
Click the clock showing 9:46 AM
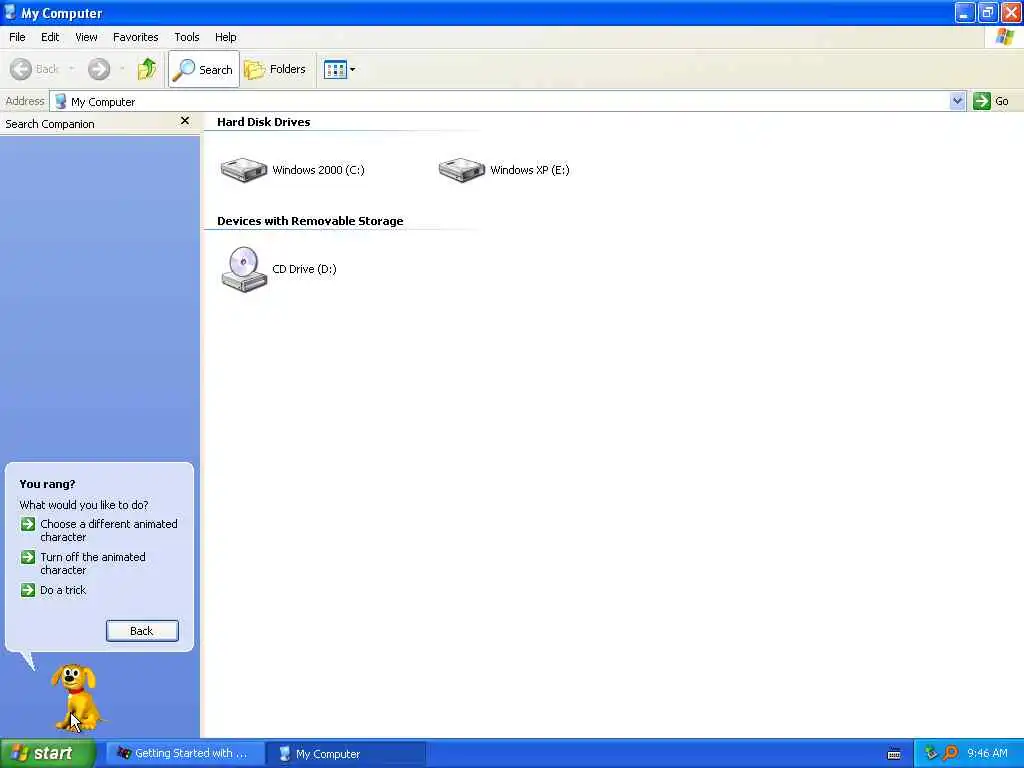click(987, 754)
